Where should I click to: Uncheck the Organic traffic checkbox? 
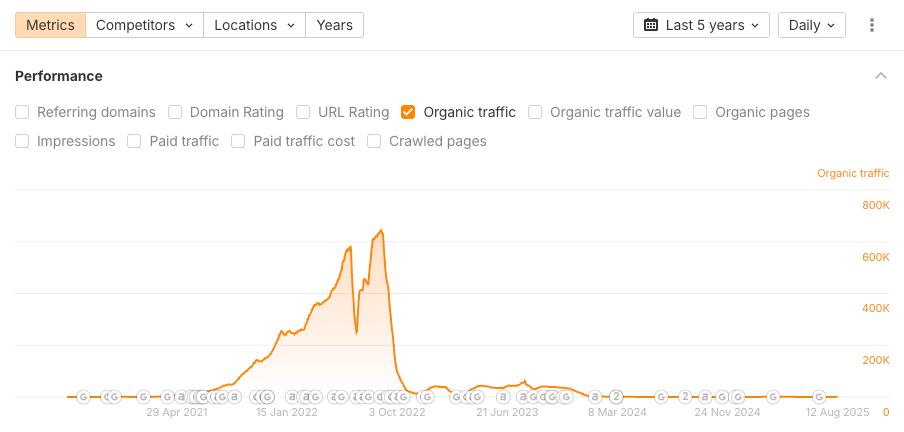coord(408,112)
